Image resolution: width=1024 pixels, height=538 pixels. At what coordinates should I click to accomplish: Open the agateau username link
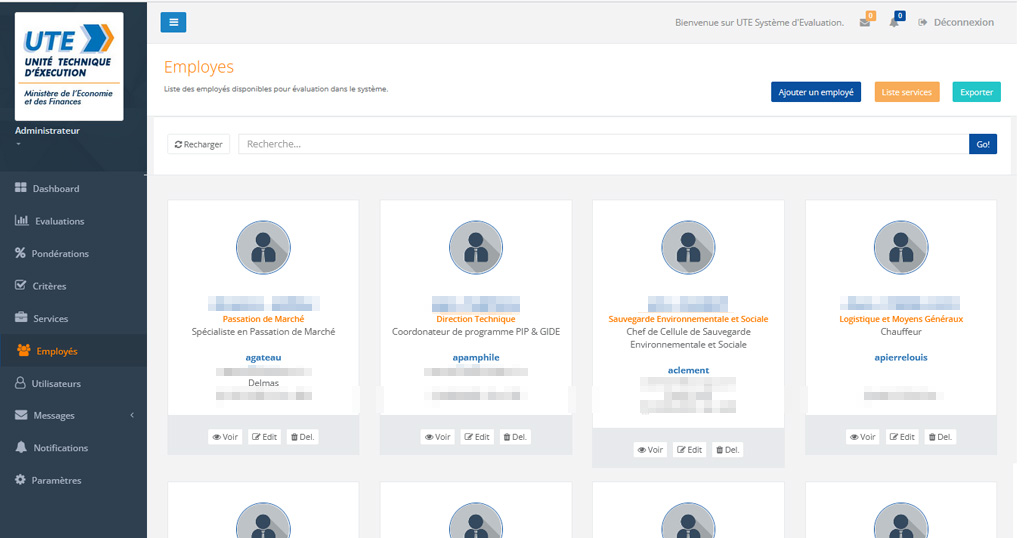(263, 357)
